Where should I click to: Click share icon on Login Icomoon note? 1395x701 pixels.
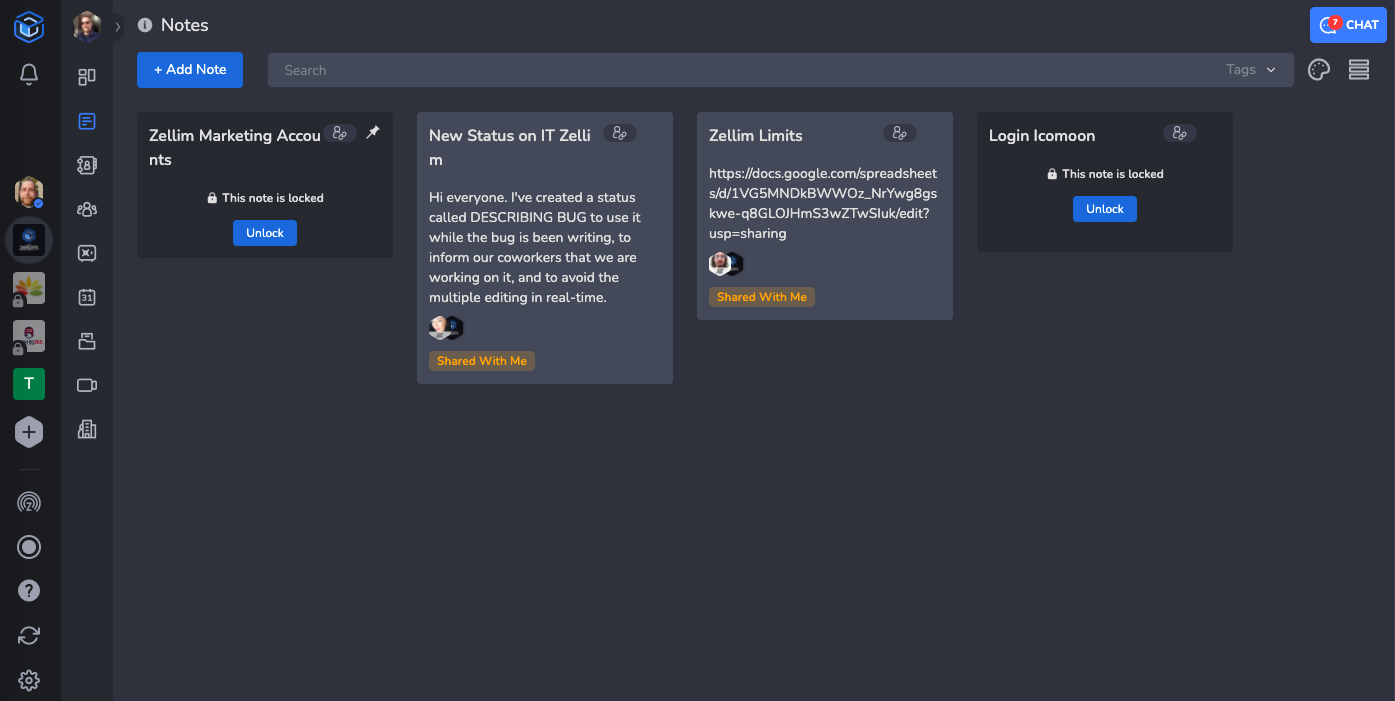(x=1180, y=133)
